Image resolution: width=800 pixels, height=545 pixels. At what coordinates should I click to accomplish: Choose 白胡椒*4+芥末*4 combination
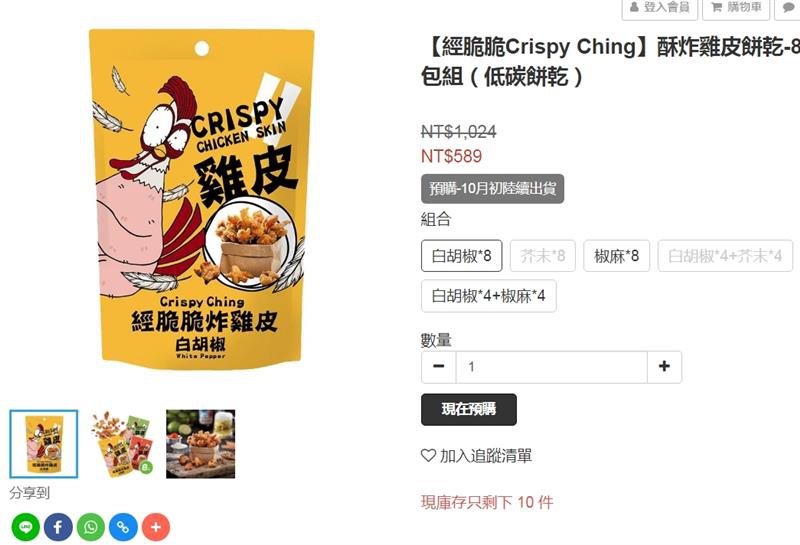coord(725,256)
